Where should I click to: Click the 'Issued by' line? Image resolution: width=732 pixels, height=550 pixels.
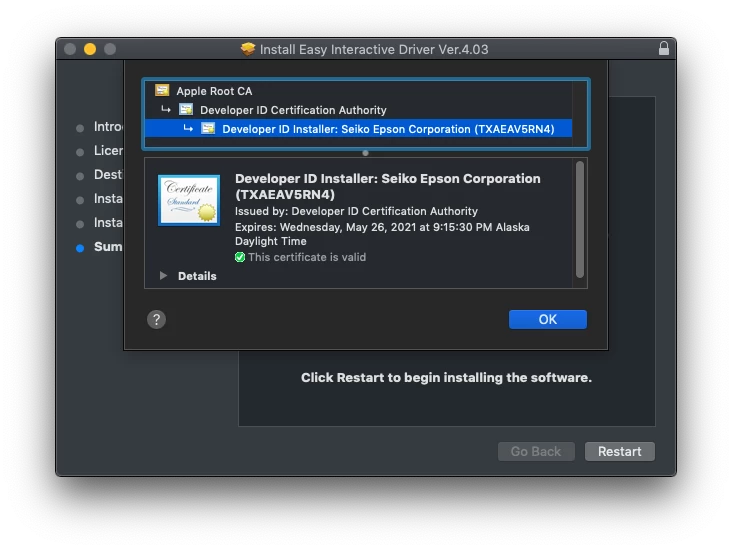(x=356, y=211)
